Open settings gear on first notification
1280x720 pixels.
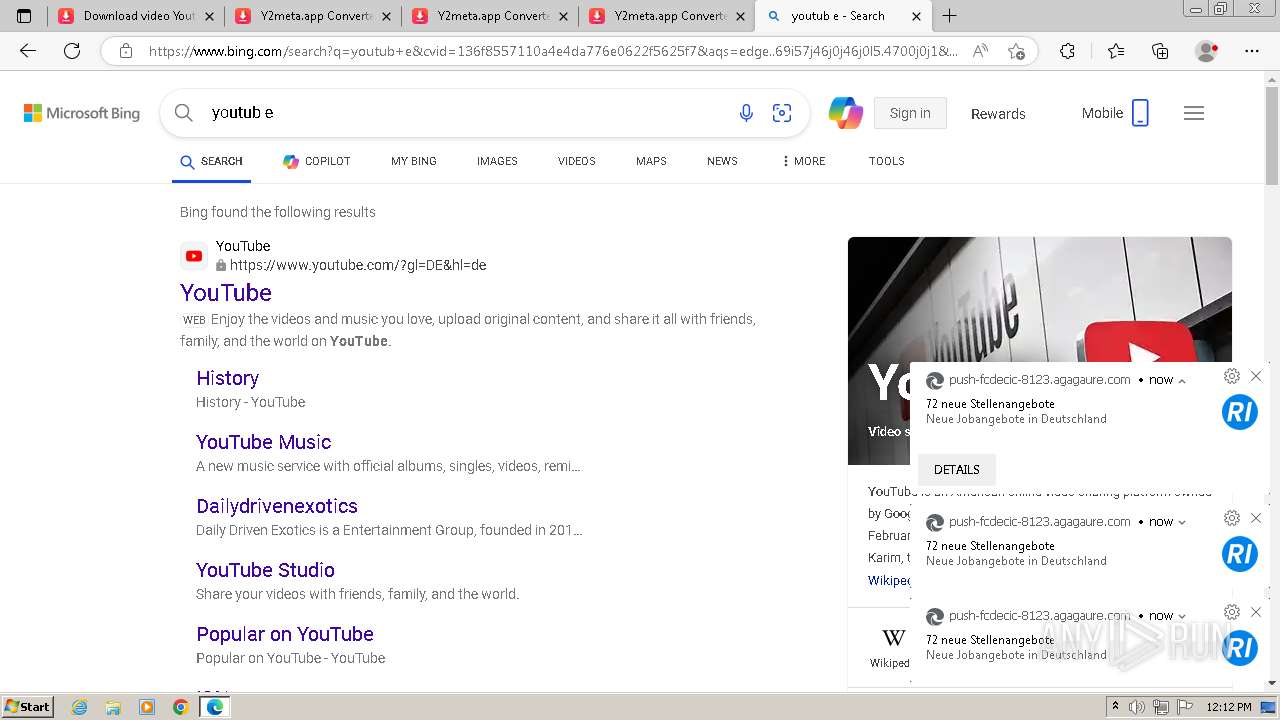(1232, 376)
